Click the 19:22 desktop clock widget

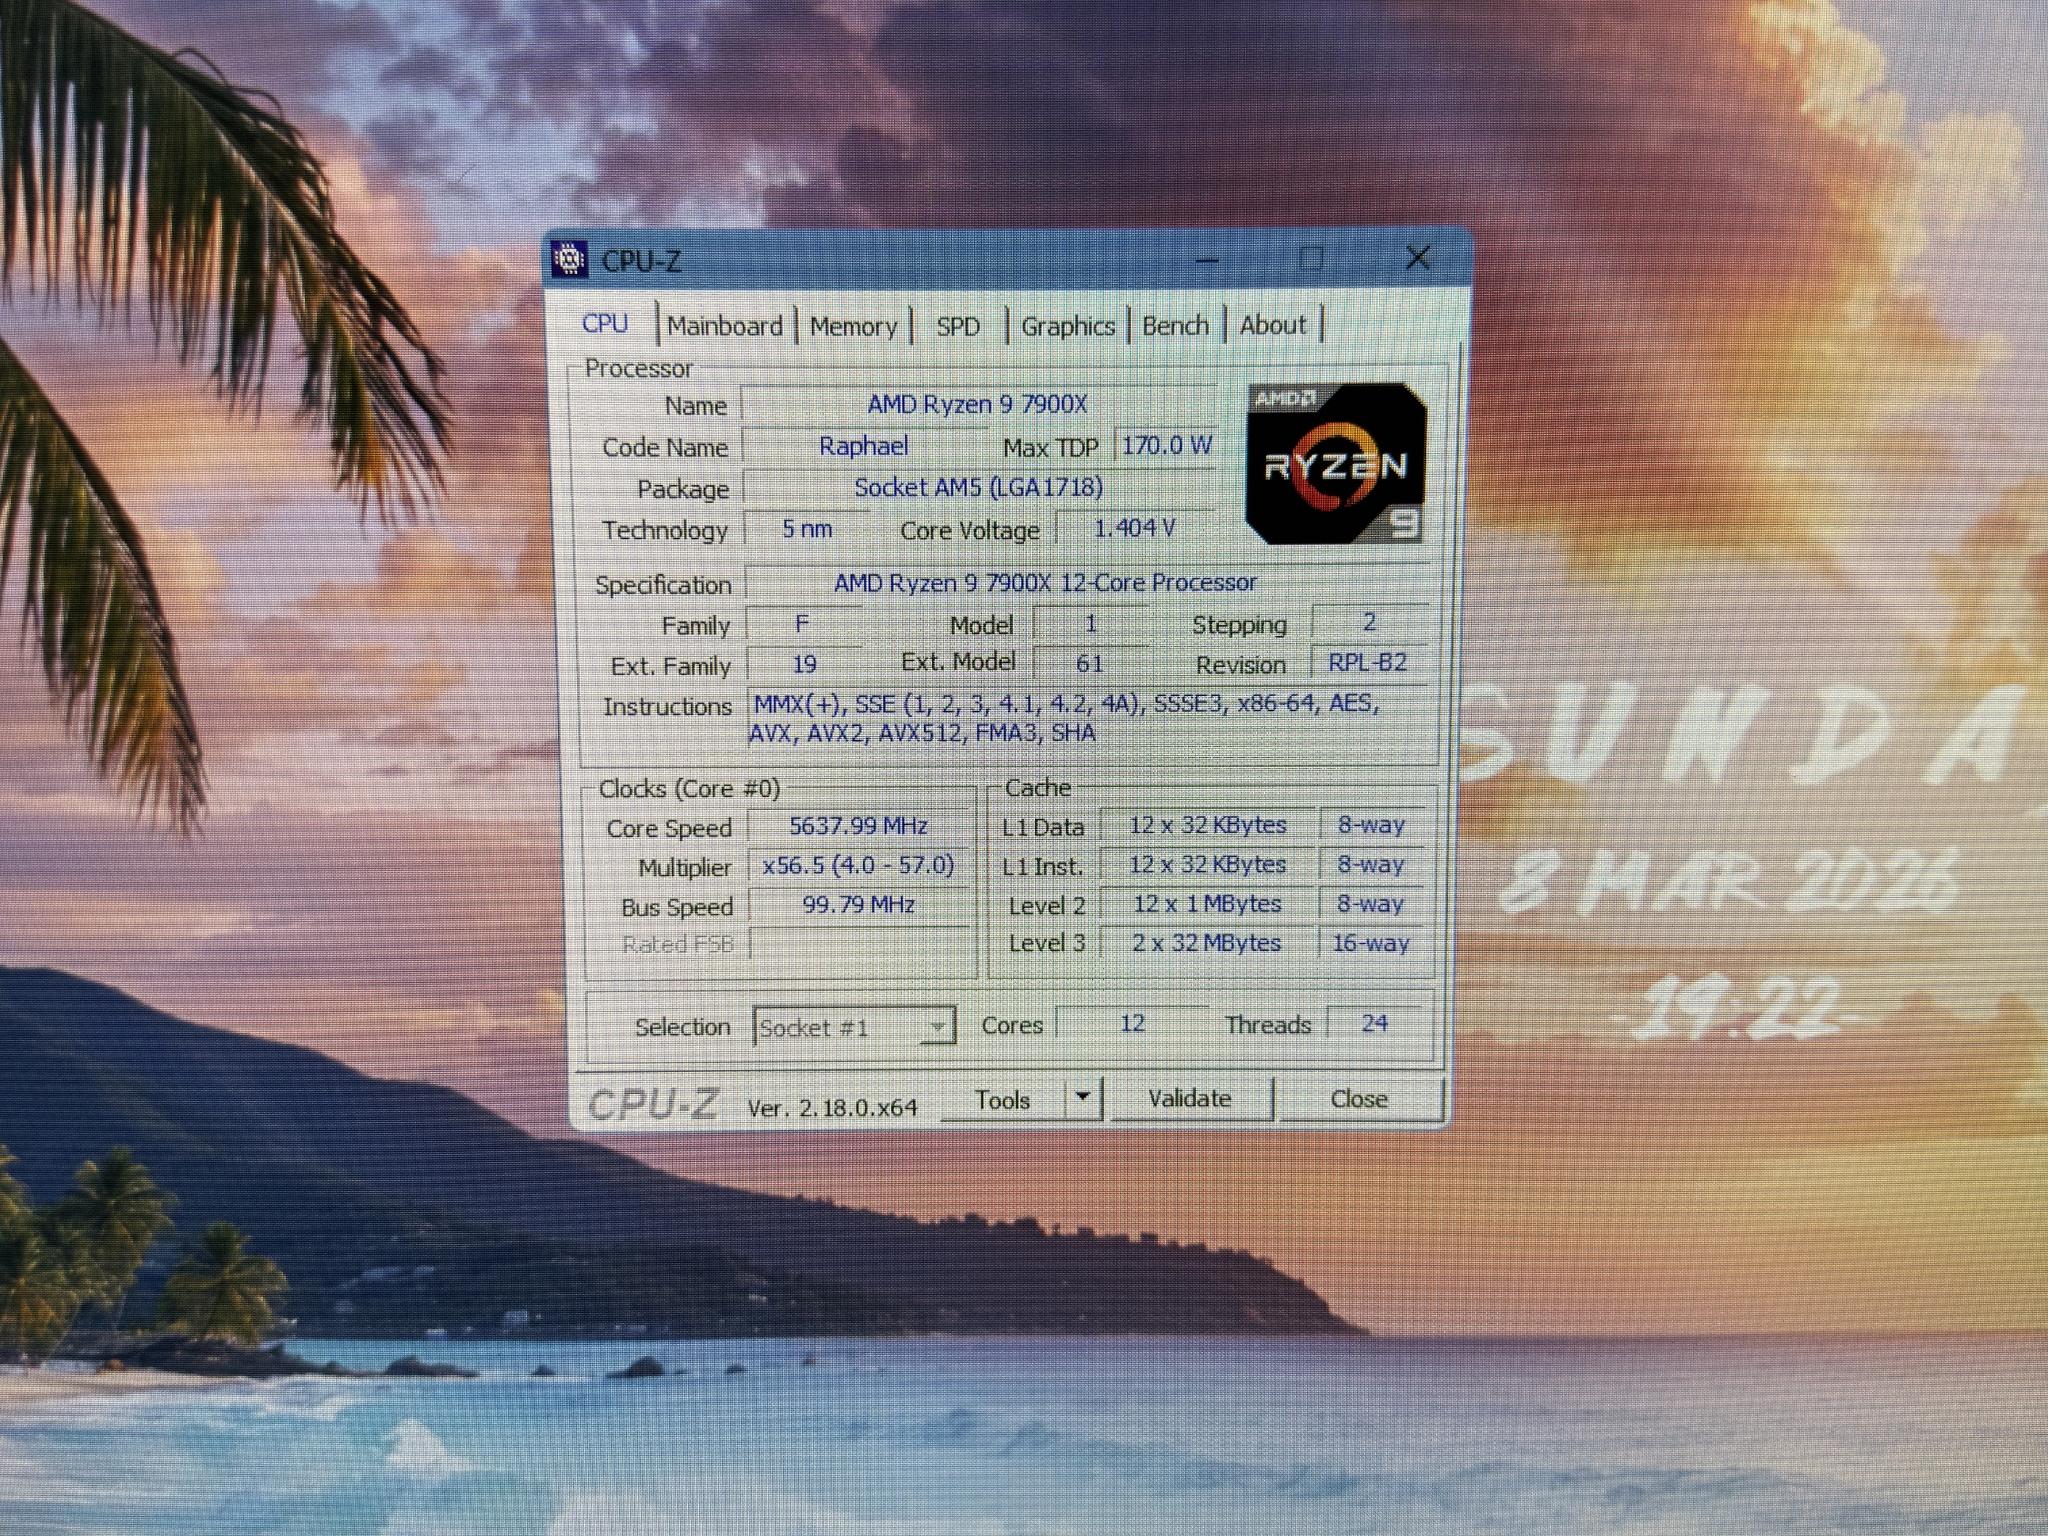(1742, 1006)
